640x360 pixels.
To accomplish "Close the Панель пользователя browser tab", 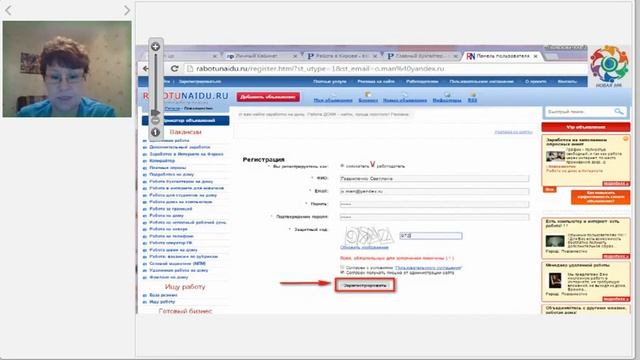I will coord(536,56).
